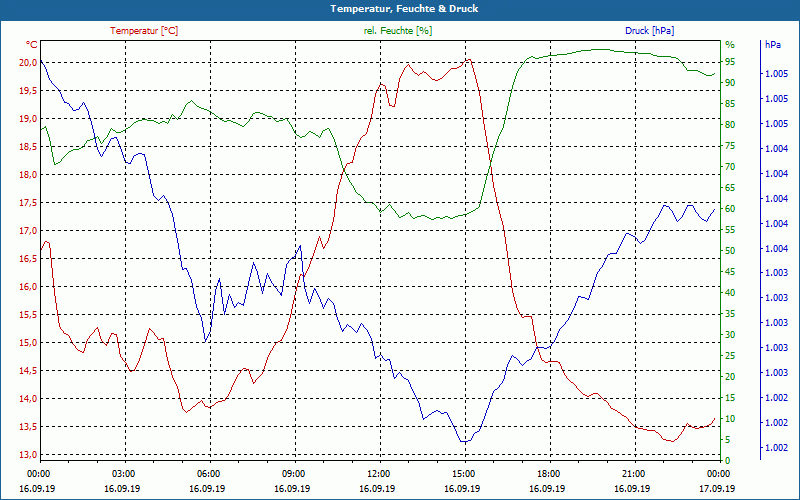Viewport: 800px width, 500px height.
Task: Click the '85' humidity axis value
Action: [x=730, y=104]
